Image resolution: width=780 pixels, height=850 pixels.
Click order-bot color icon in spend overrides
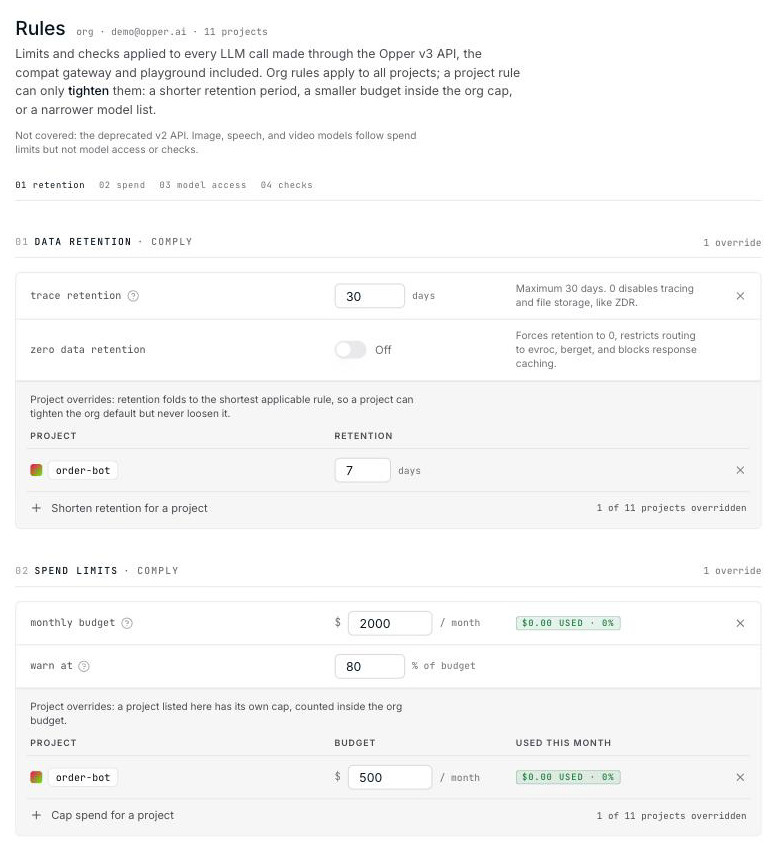(36, 777)
